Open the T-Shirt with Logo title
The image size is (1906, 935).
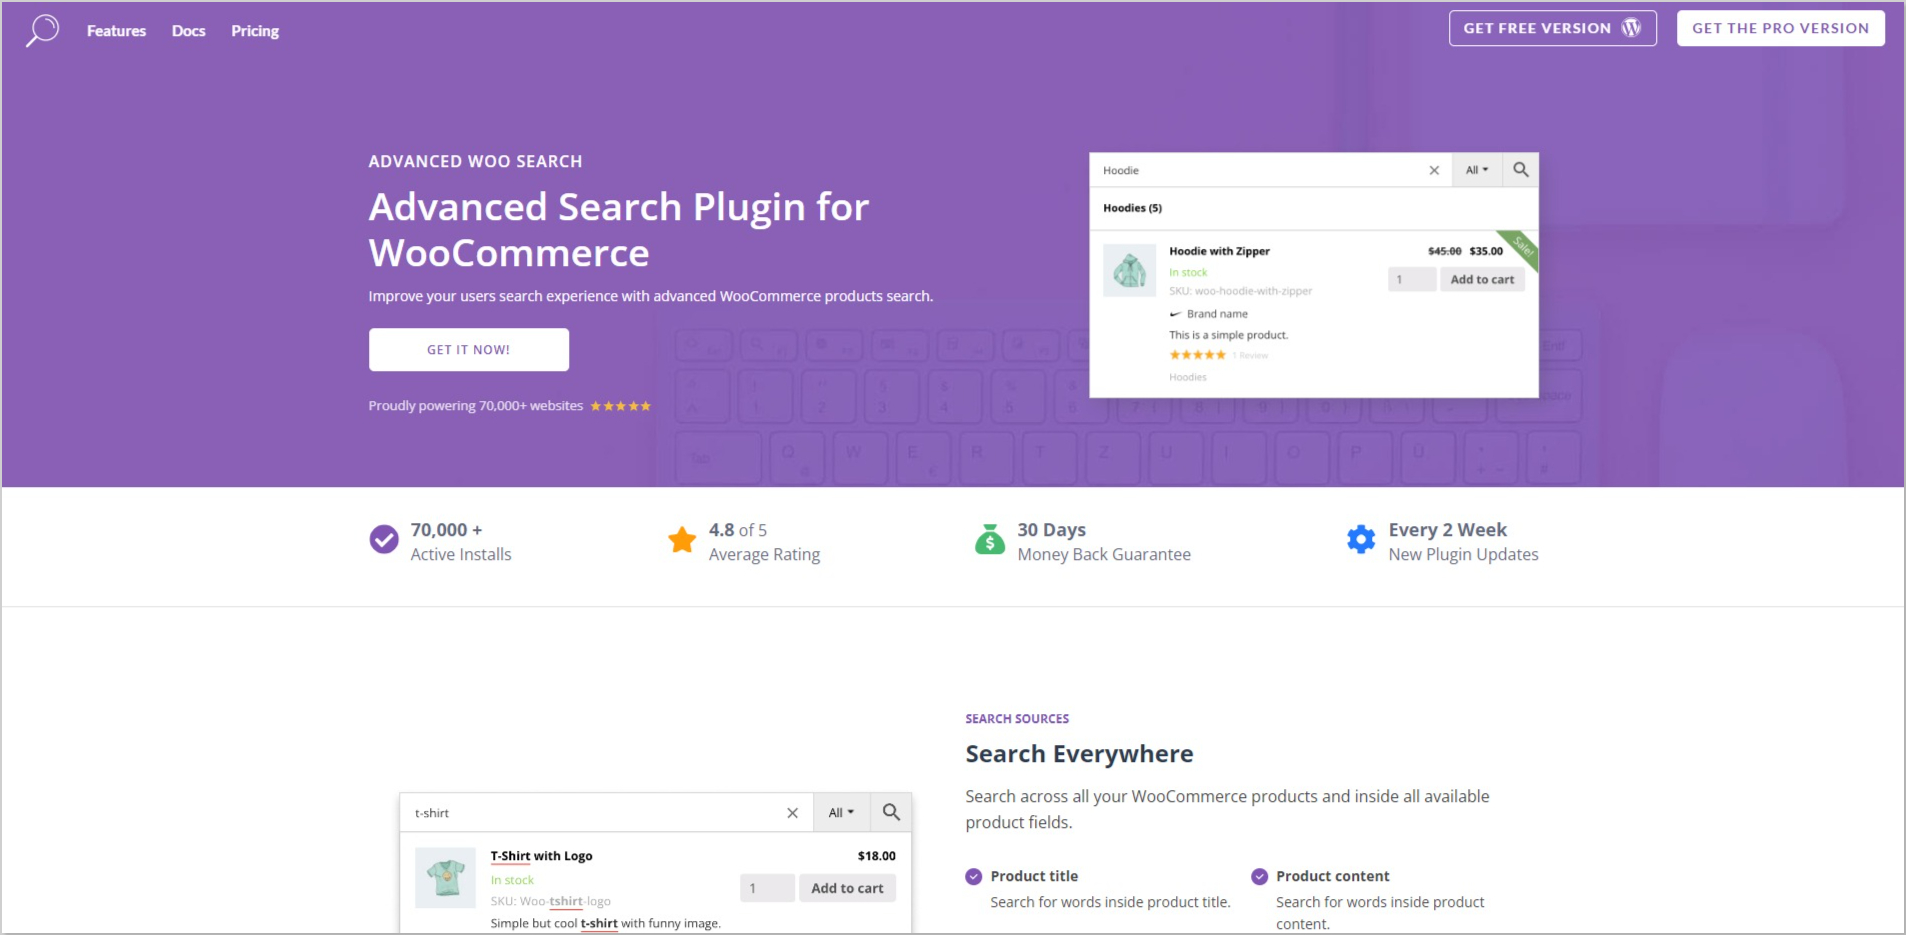click(541, 856)
